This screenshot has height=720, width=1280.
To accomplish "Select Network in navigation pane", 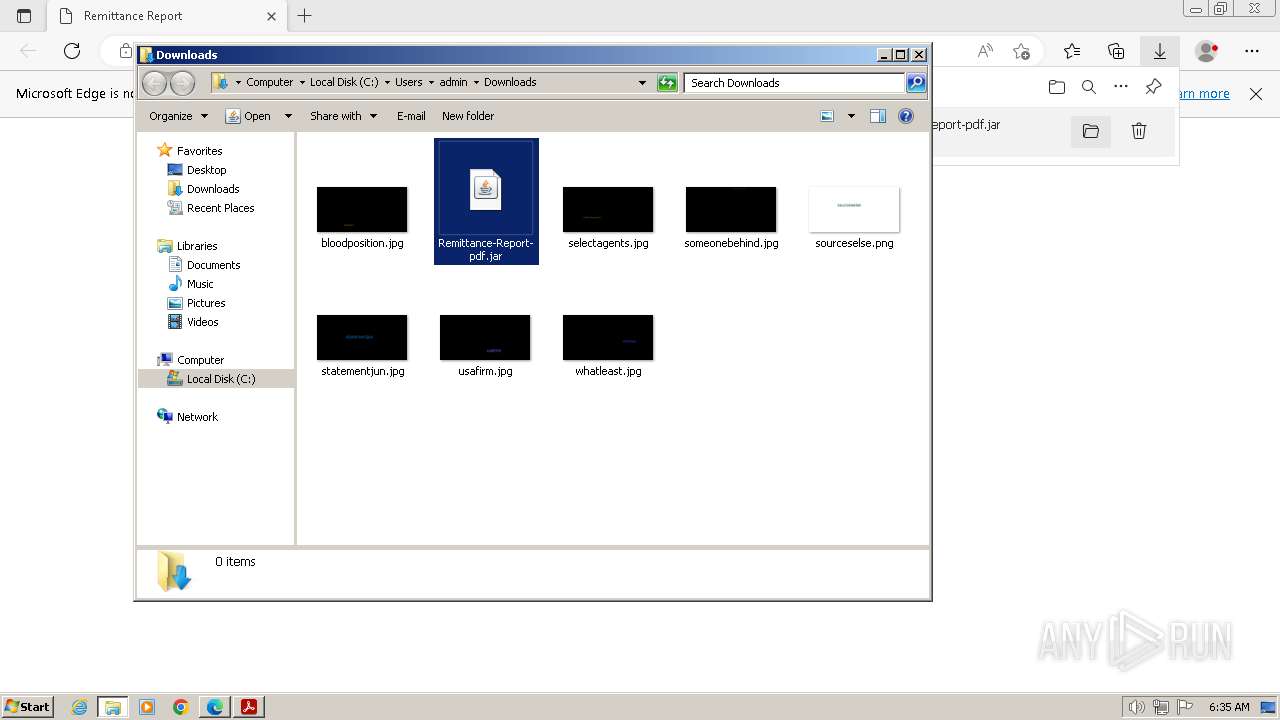I will point(197,417).
